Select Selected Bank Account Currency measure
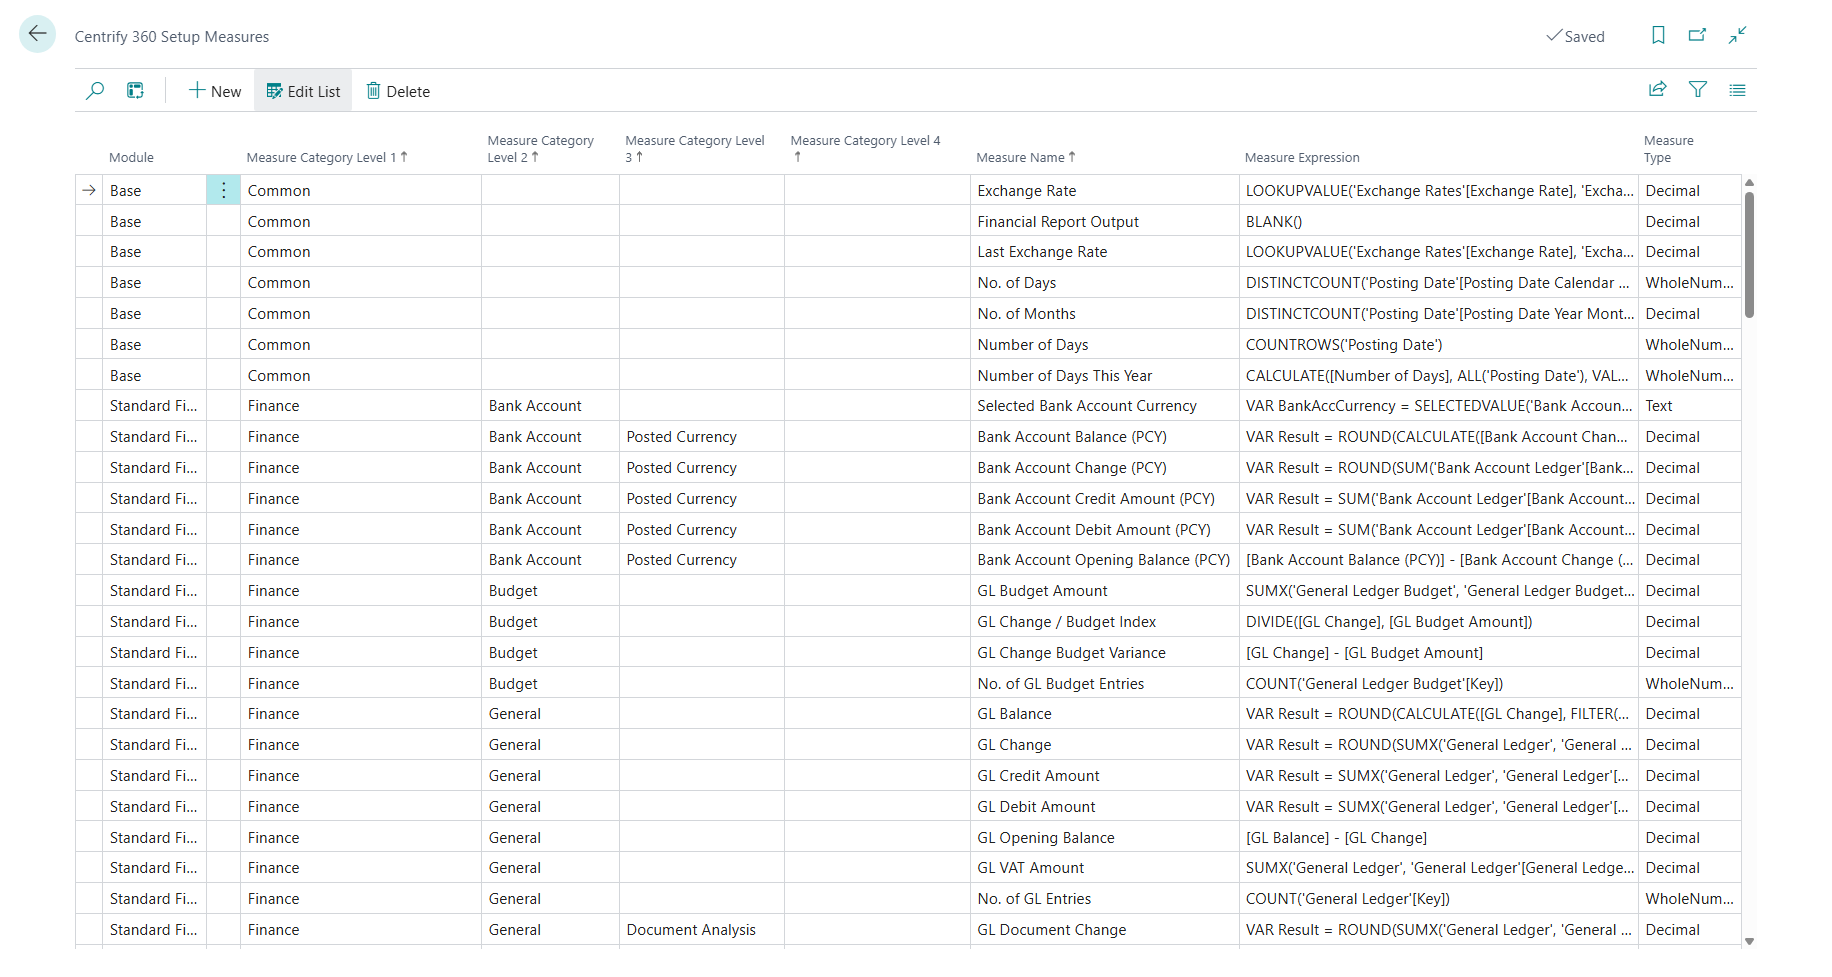This screenshot has width=1832, height=977. 1105,406
